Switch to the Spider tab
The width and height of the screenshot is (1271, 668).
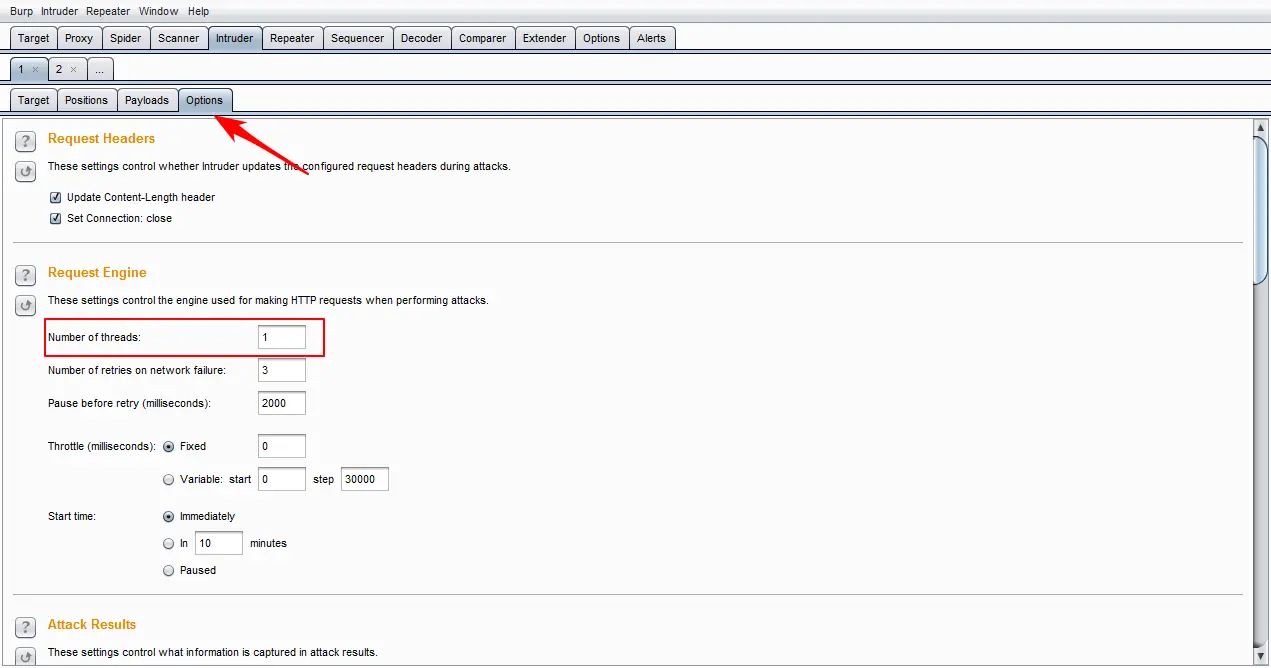tap(126, 38)
